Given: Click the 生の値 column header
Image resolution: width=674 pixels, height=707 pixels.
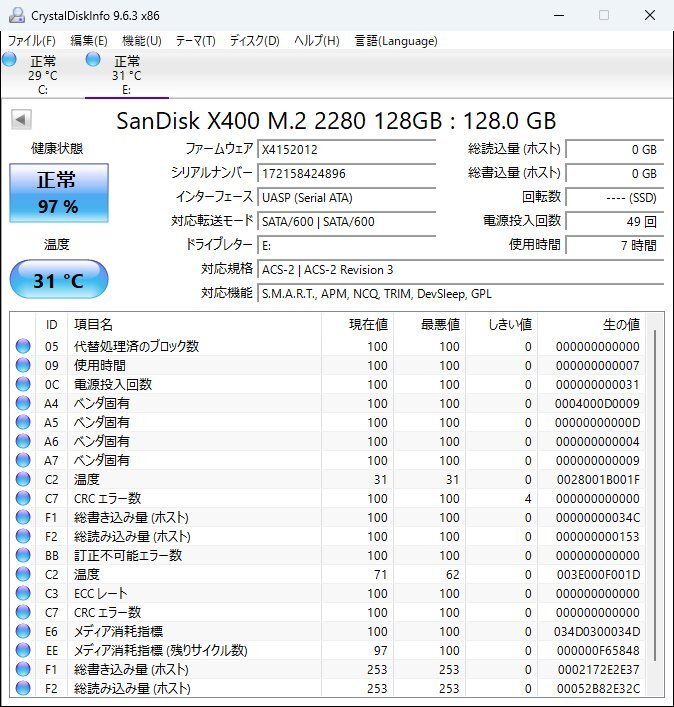Looking at the screenshot, I should click(591, 324).
